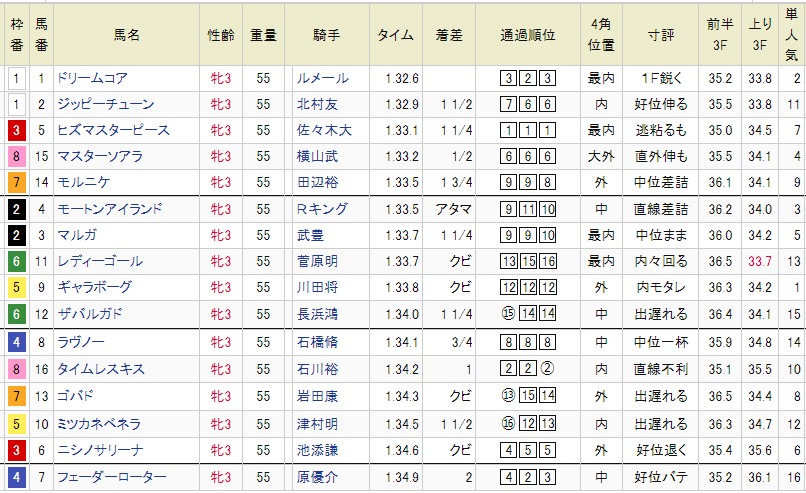Click green frame 6 box beside レディーゴール
Screen dimensions: 806x493
coord(17,261)
